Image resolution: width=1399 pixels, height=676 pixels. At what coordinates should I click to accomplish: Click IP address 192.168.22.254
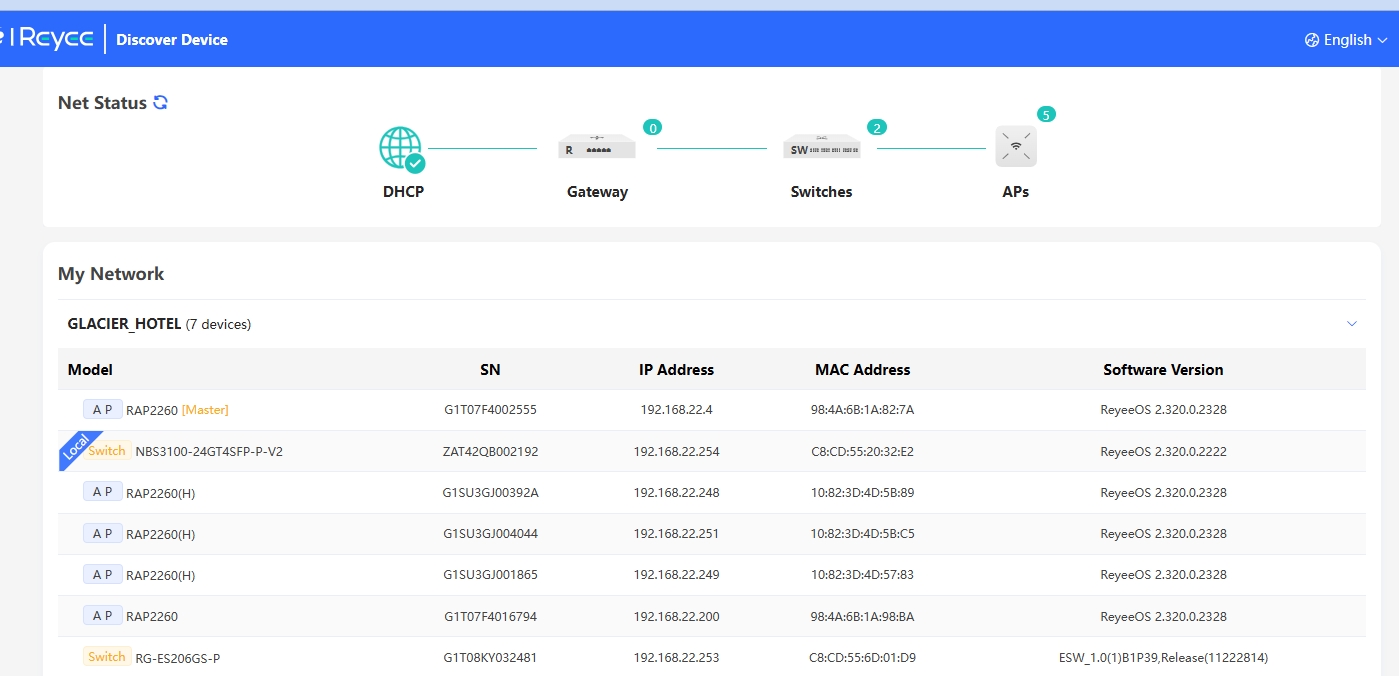676,451
